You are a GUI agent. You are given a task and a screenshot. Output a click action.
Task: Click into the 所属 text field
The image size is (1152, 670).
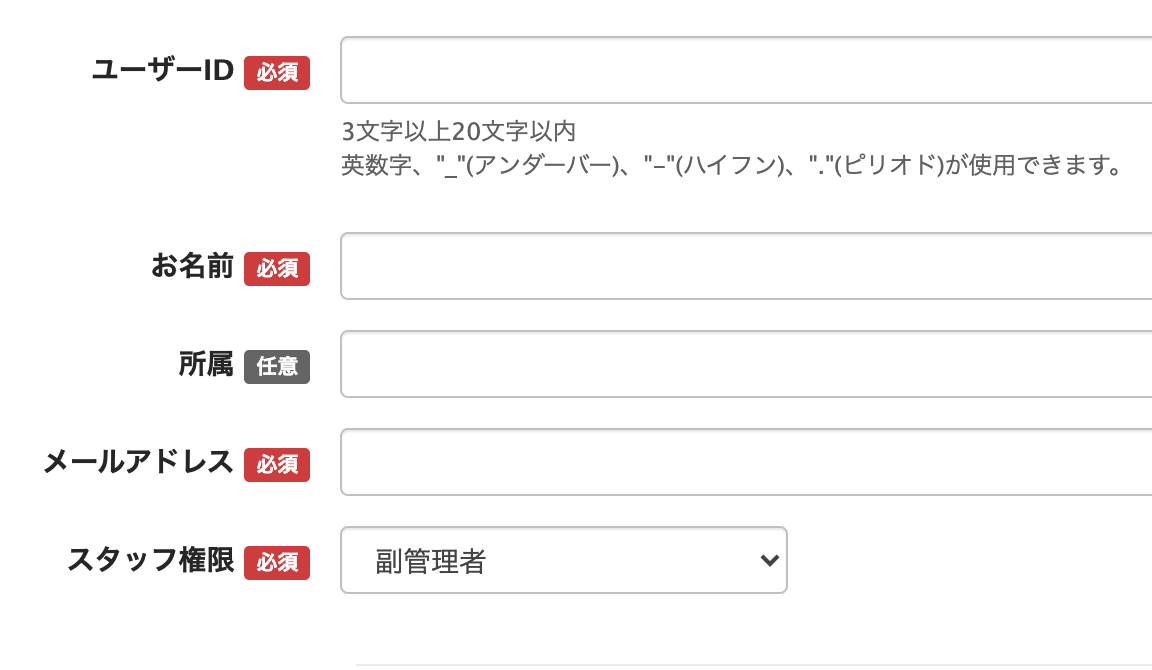coord(745,364)
